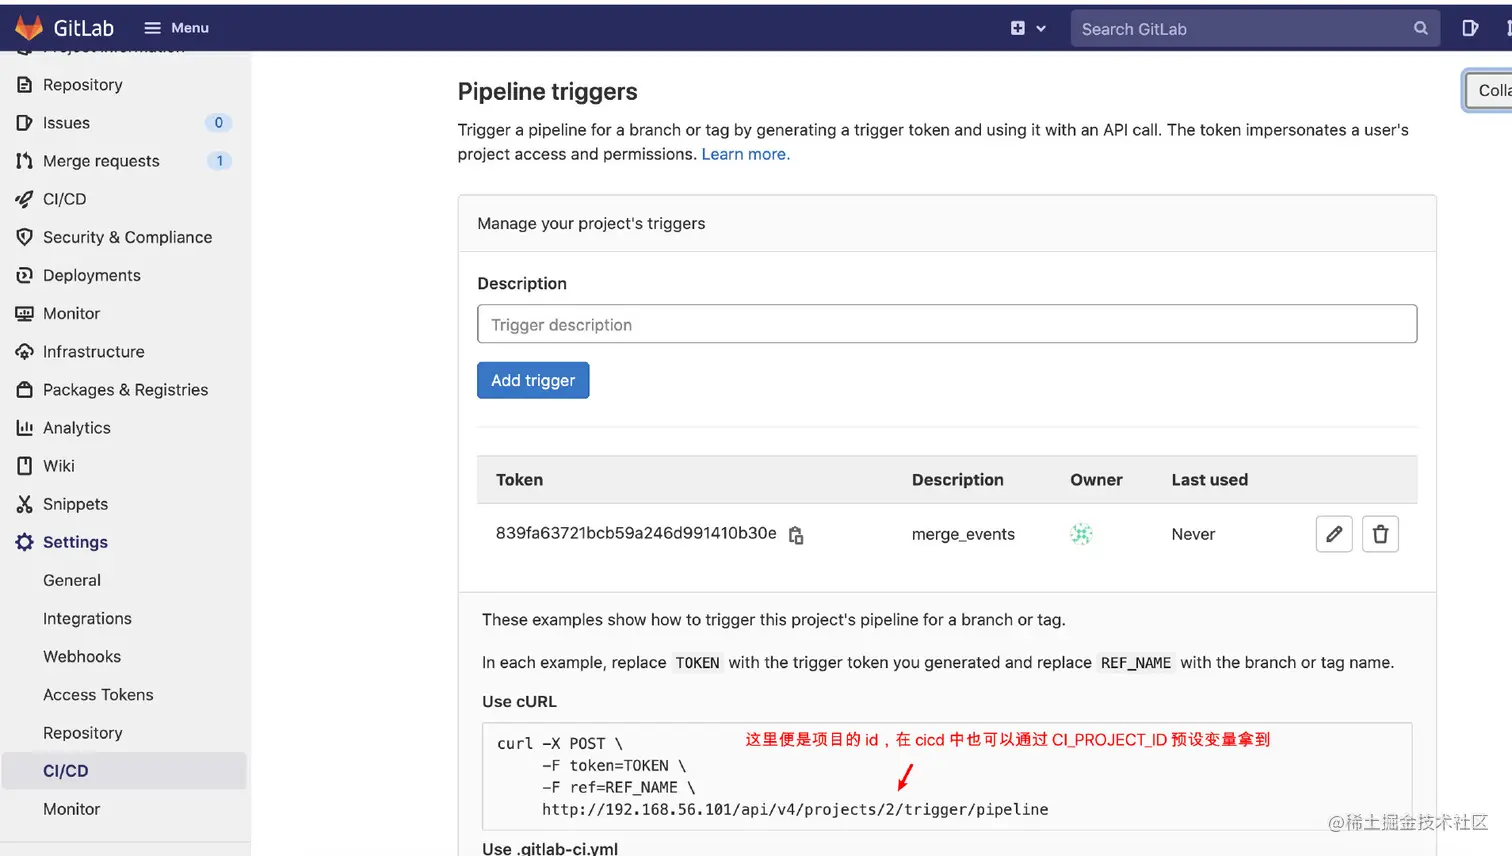
Task: Click the Collapse button for Pipeline triggers
Action: 1489,91
